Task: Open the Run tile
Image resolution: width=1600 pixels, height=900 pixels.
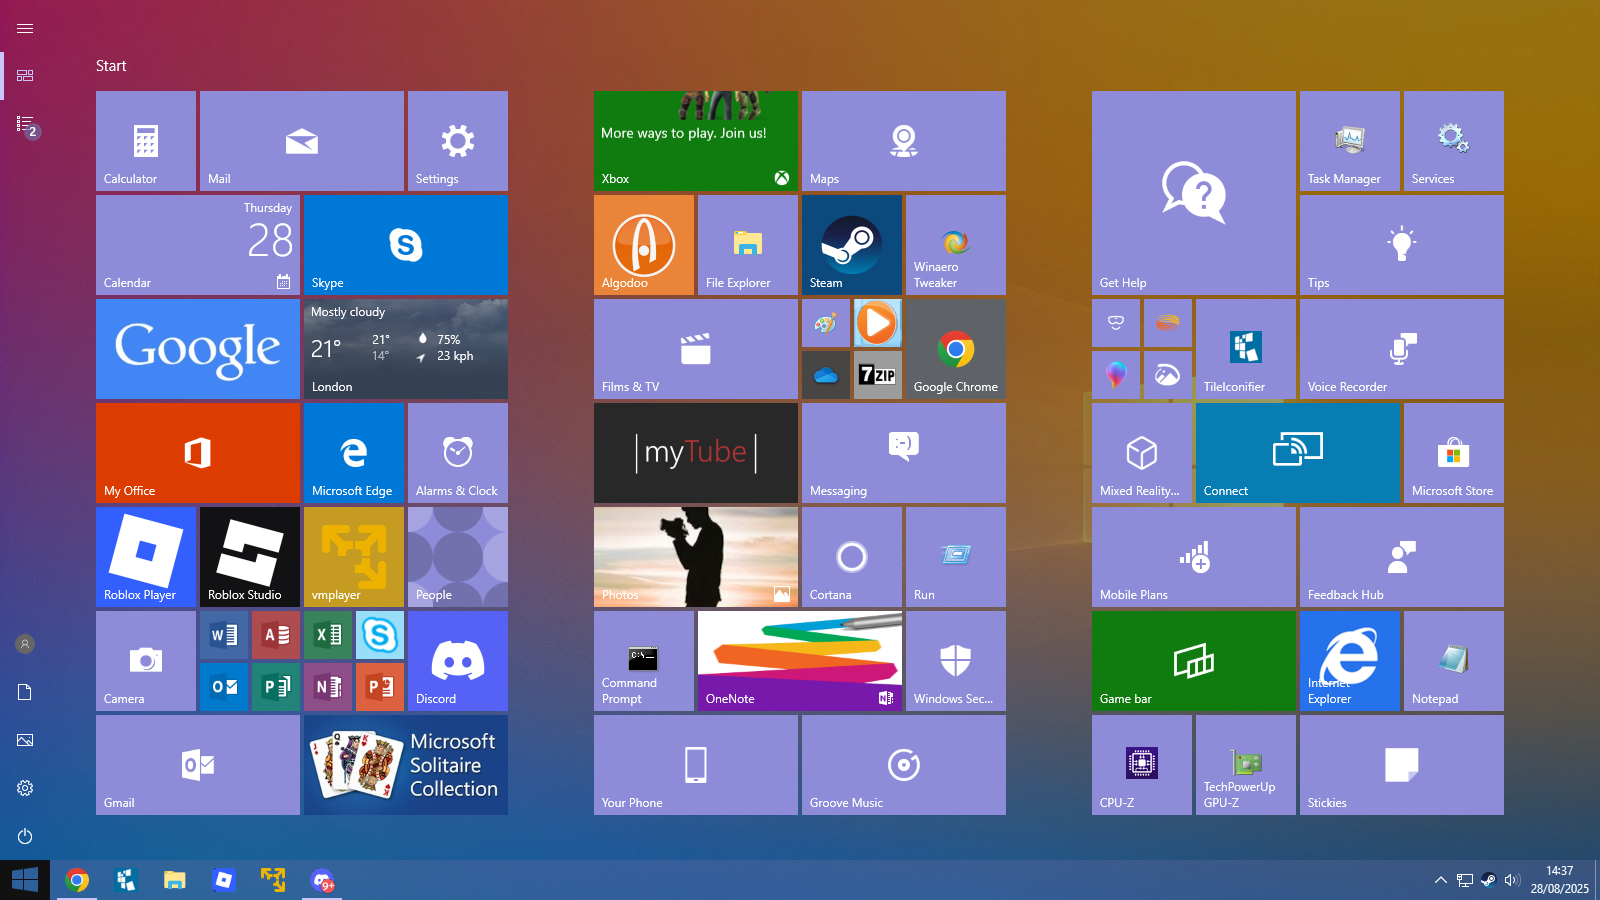Action: point(956,557)
